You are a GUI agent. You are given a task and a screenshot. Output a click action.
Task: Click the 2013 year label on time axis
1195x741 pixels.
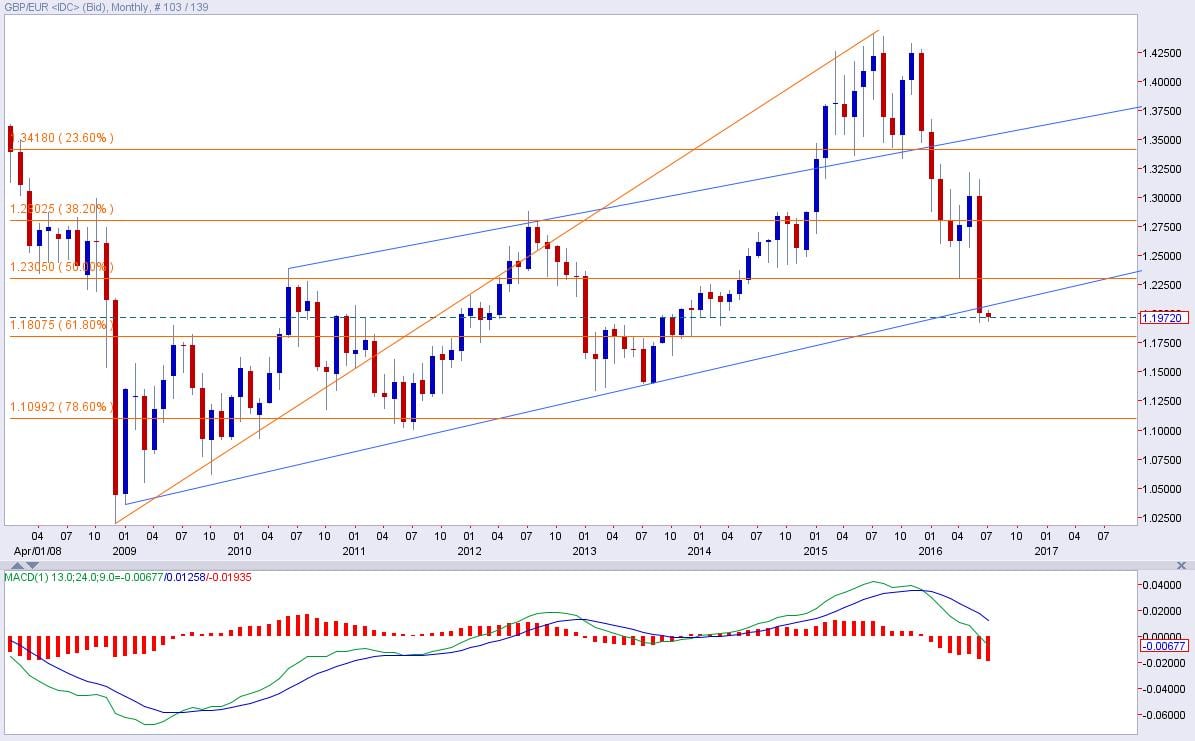[584, 551]
